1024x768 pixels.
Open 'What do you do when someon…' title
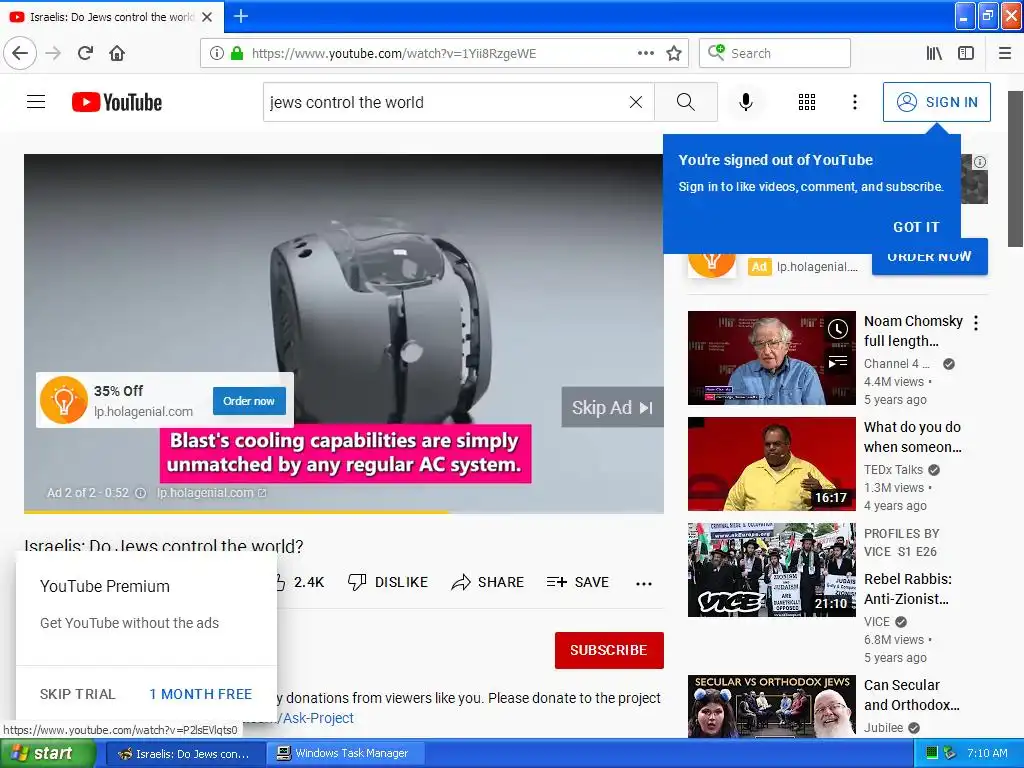point(912,437)
